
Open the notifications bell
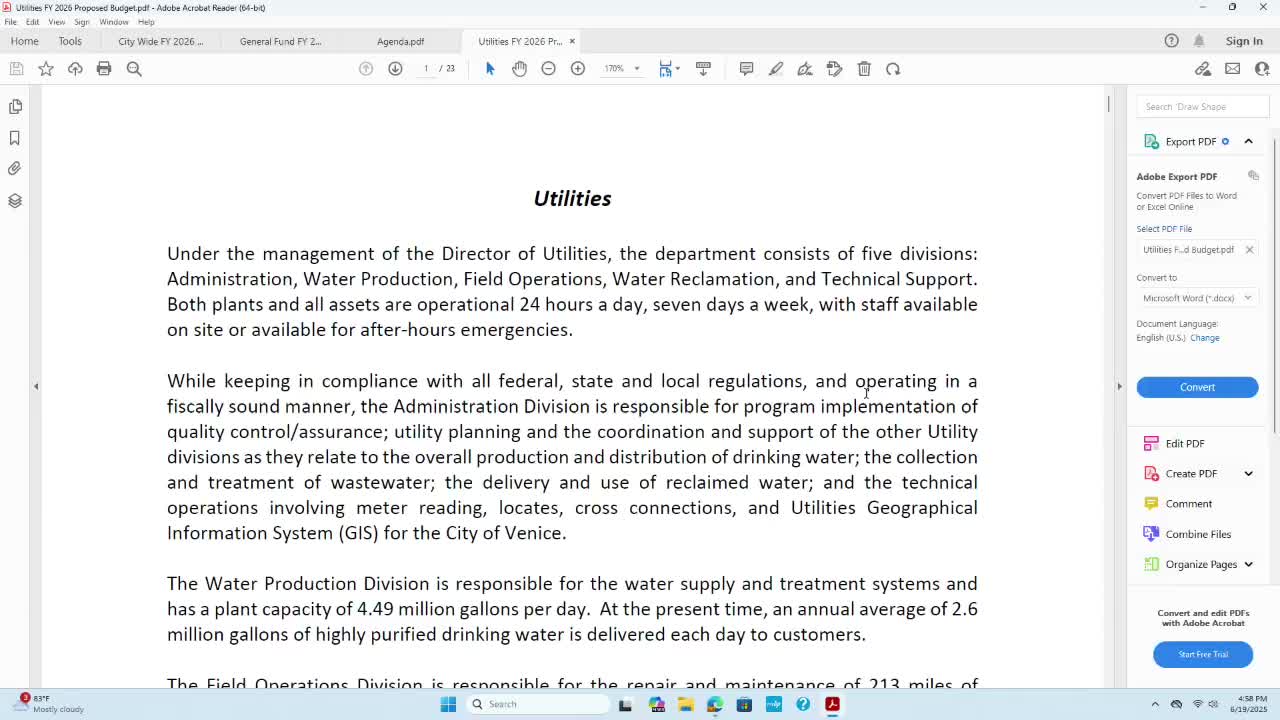(x=1199, y=41)
